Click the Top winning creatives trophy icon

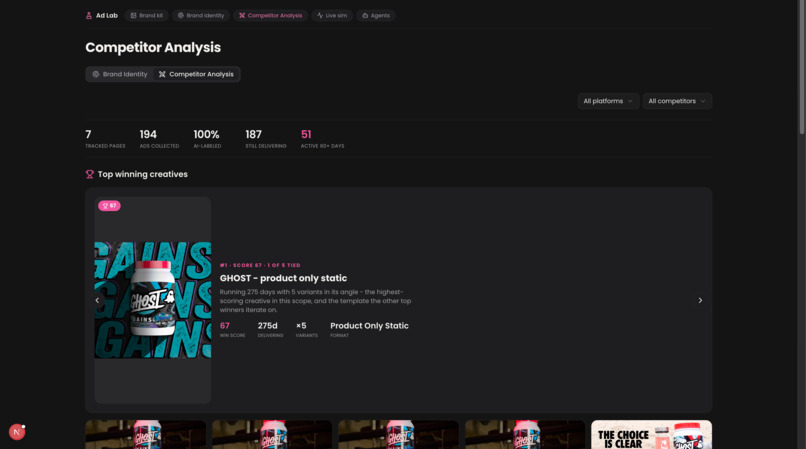tap(89, 174)
